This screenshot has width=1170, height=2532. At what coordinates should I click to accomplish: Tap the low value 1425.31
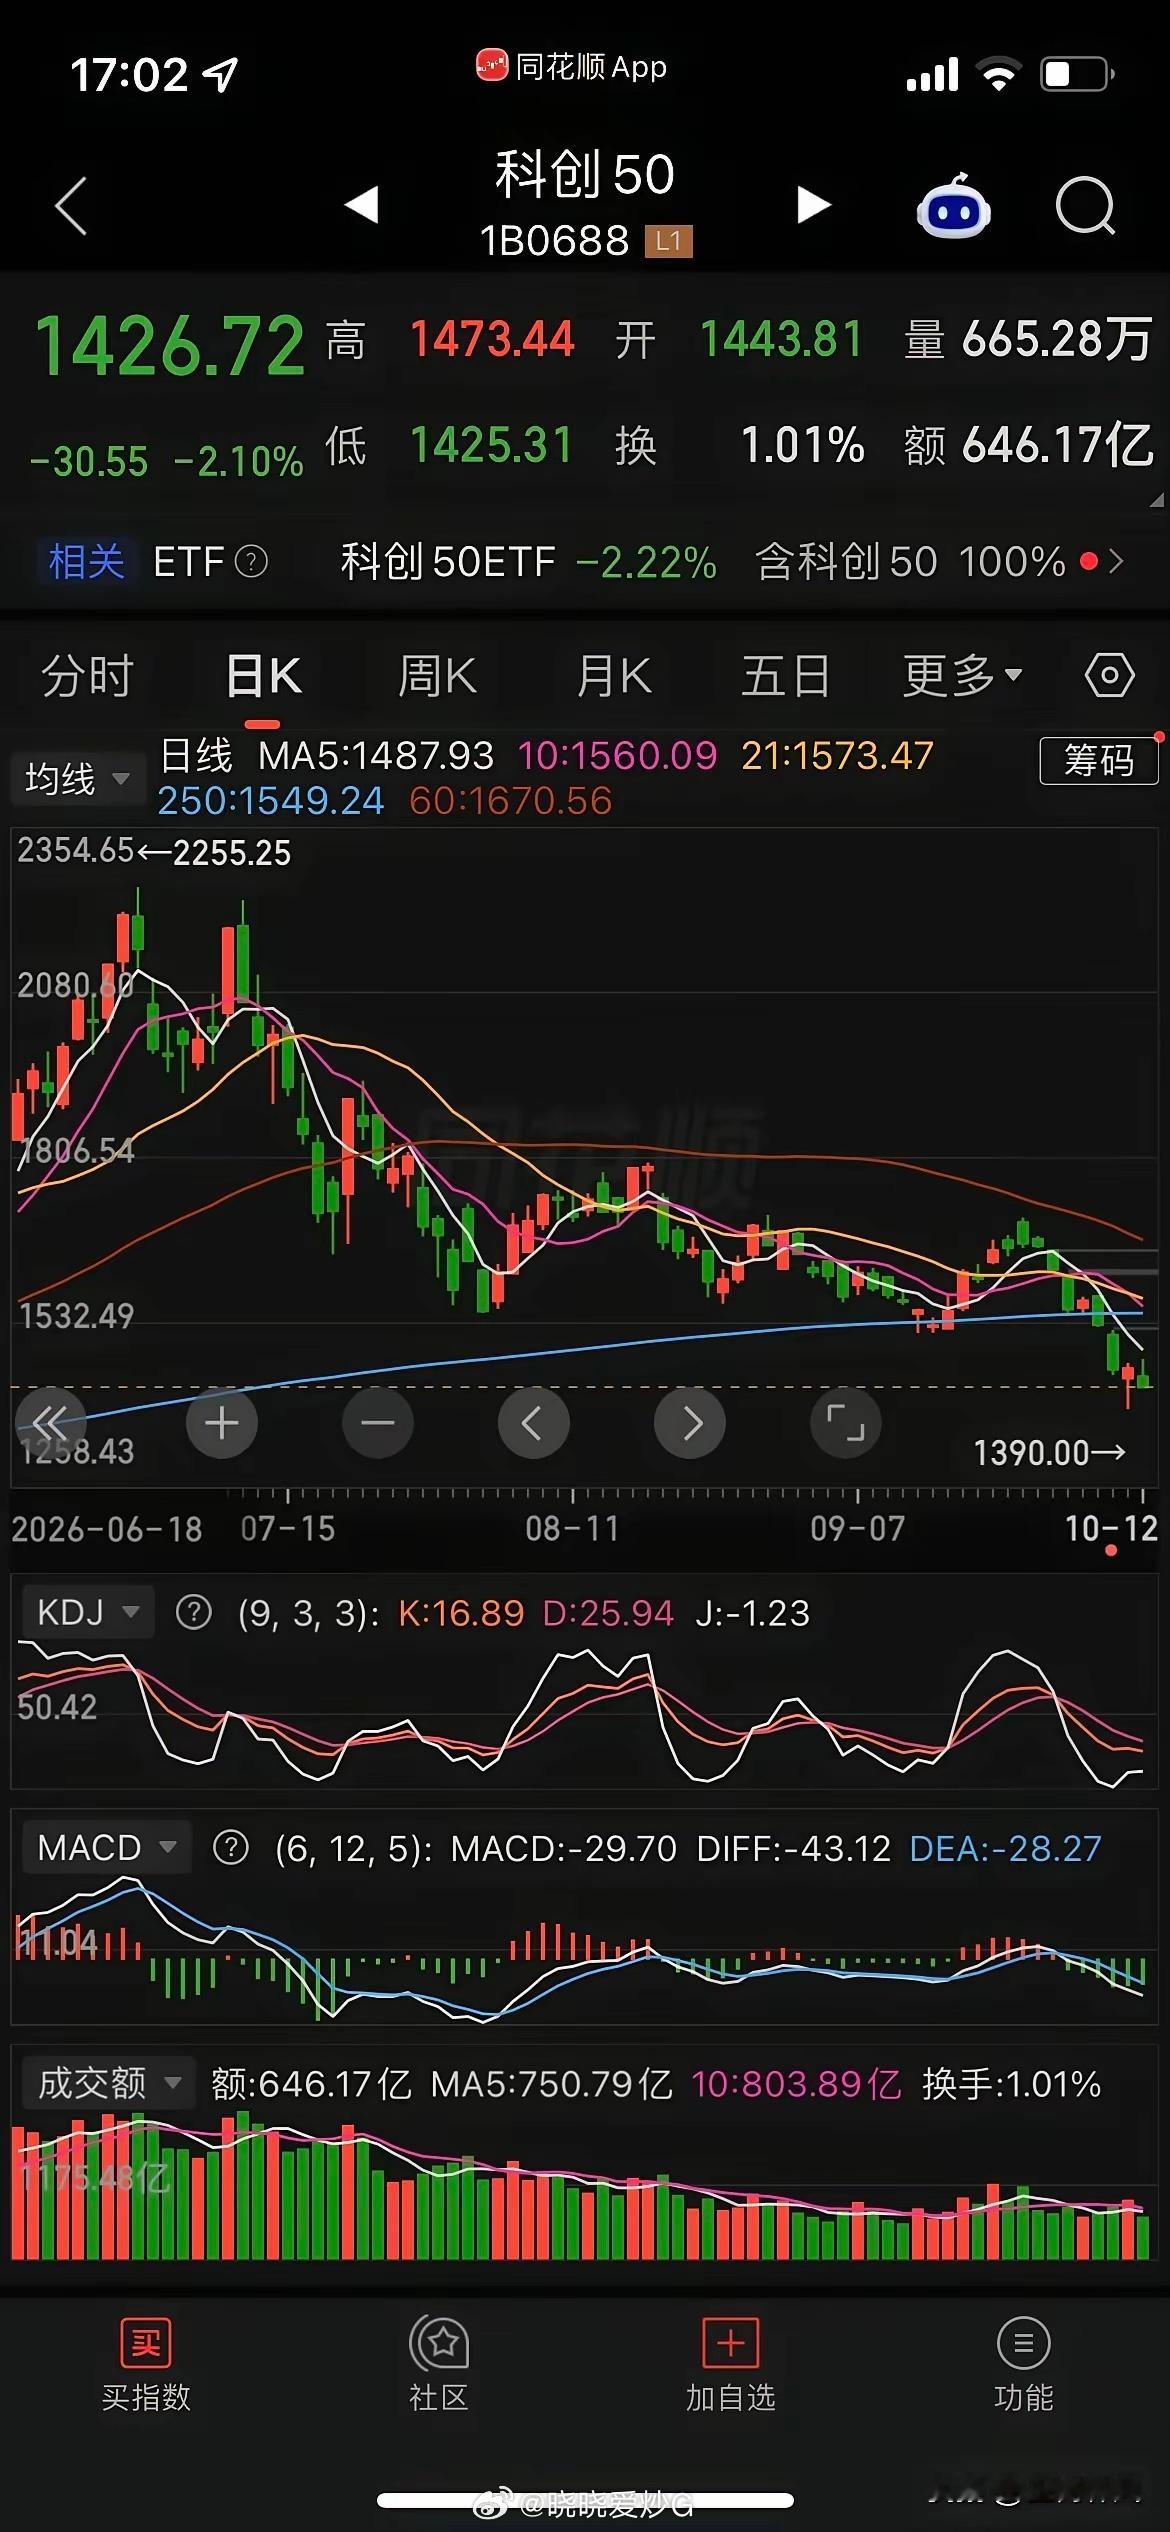[x=492, y=445]
